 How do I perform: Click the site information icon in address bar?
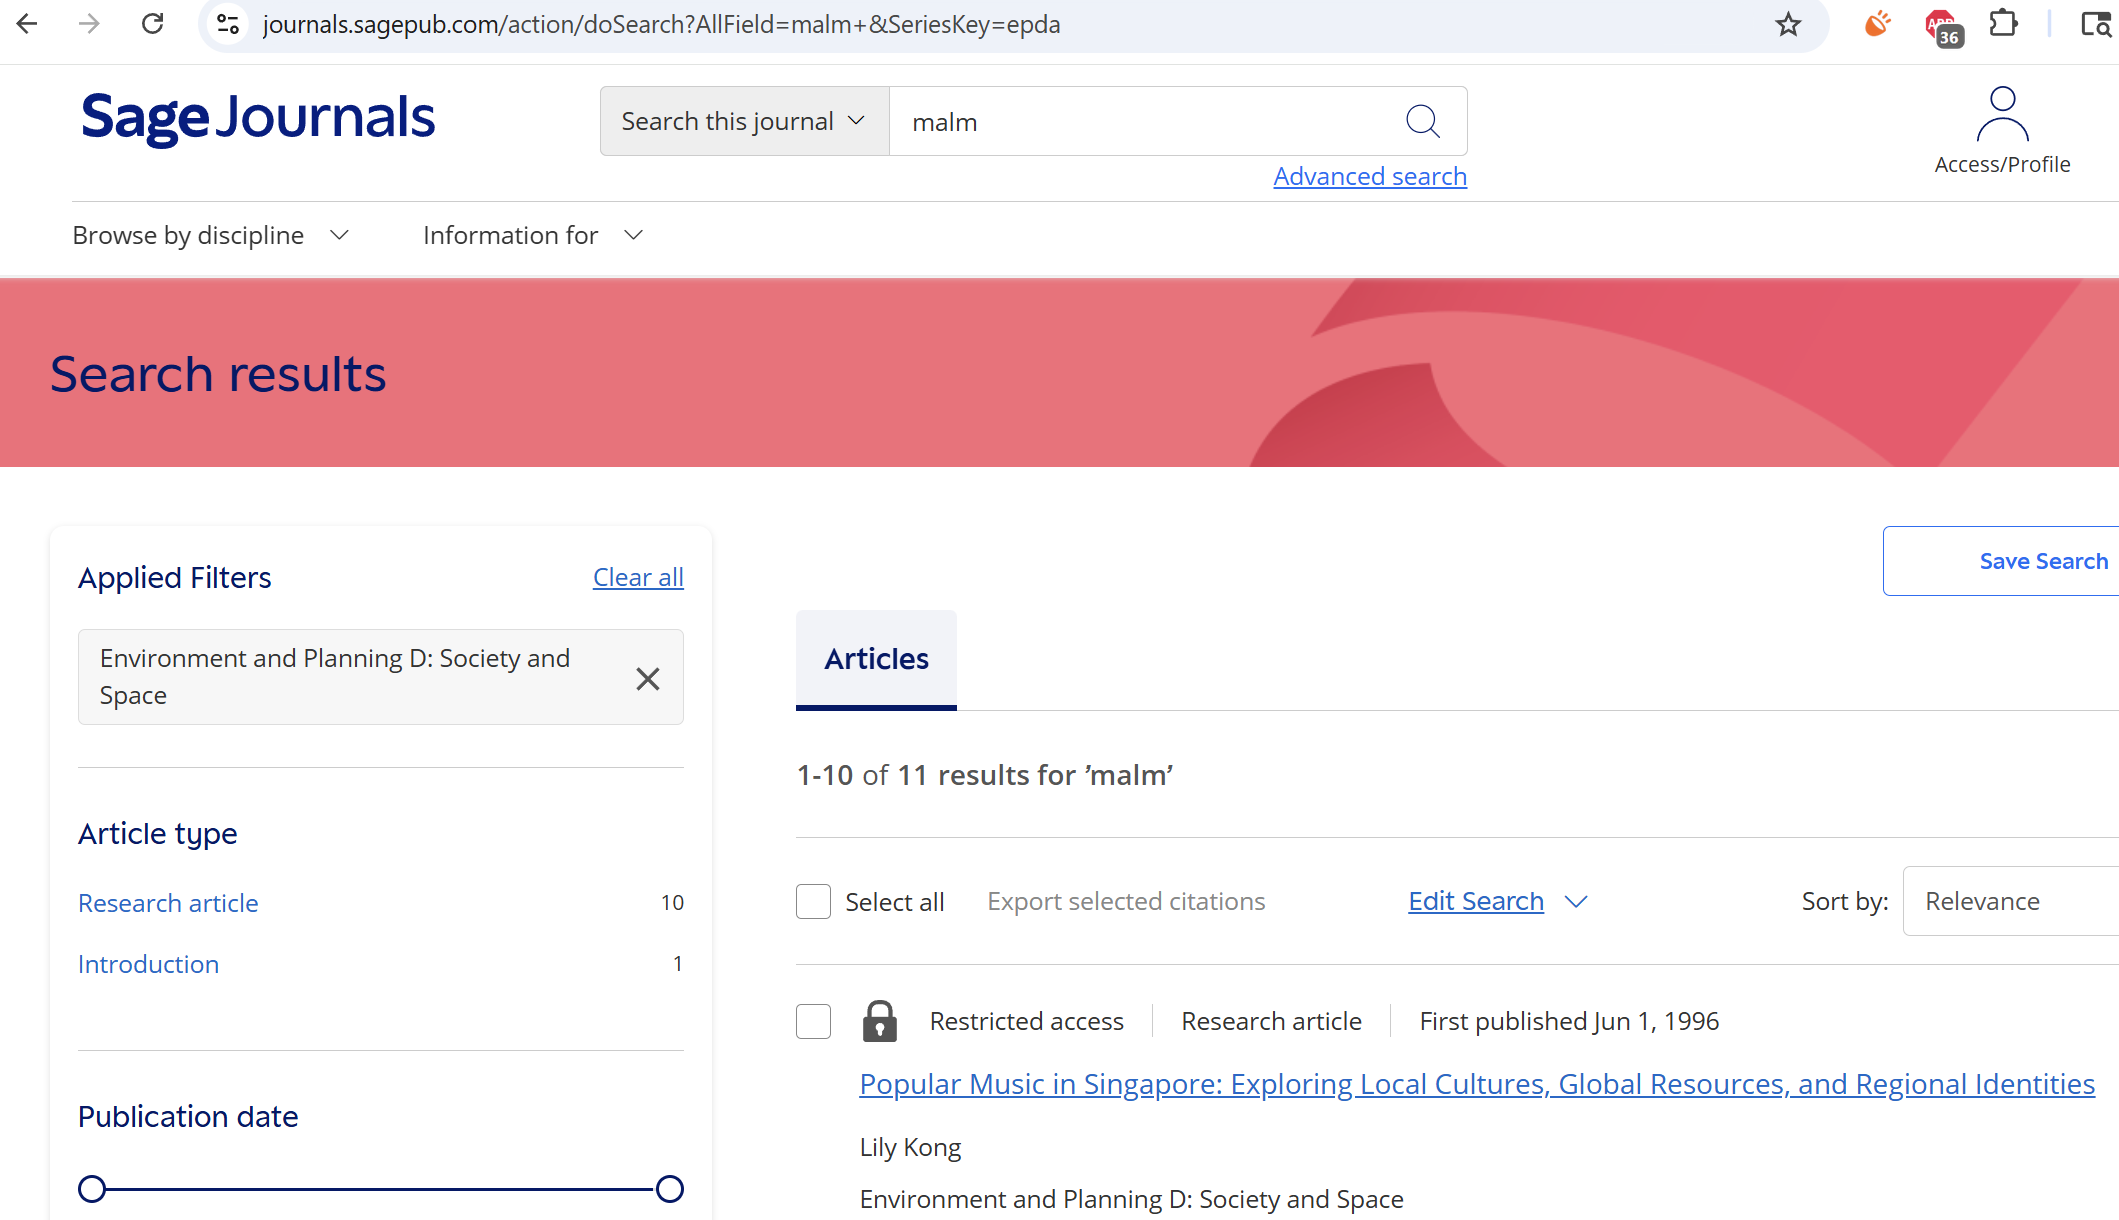pos(228,24)
